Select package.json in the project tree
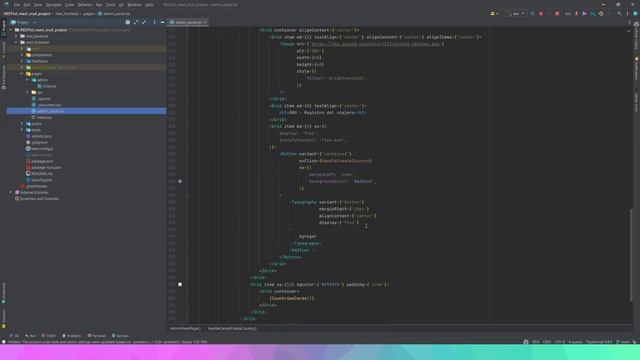Image resolution: width=640 pixels, height=360 pixels. [x=42, y=161]
